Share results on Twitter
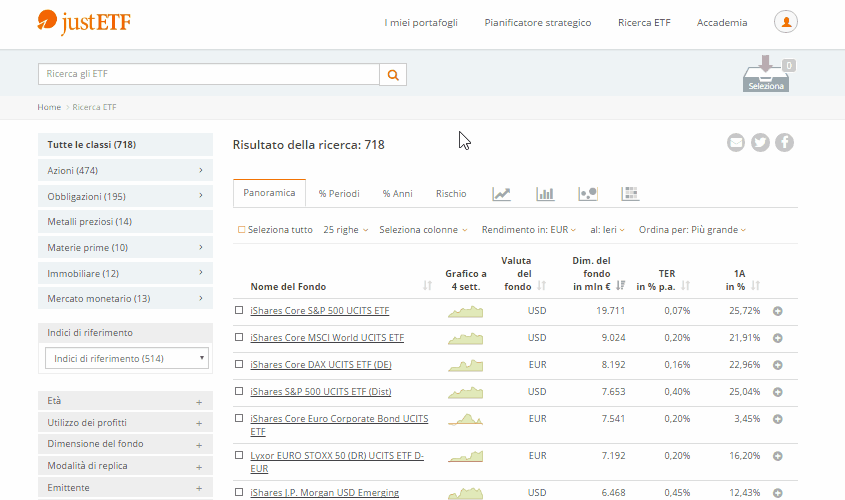This screenshot has width=845, height=500. [760, 143]
